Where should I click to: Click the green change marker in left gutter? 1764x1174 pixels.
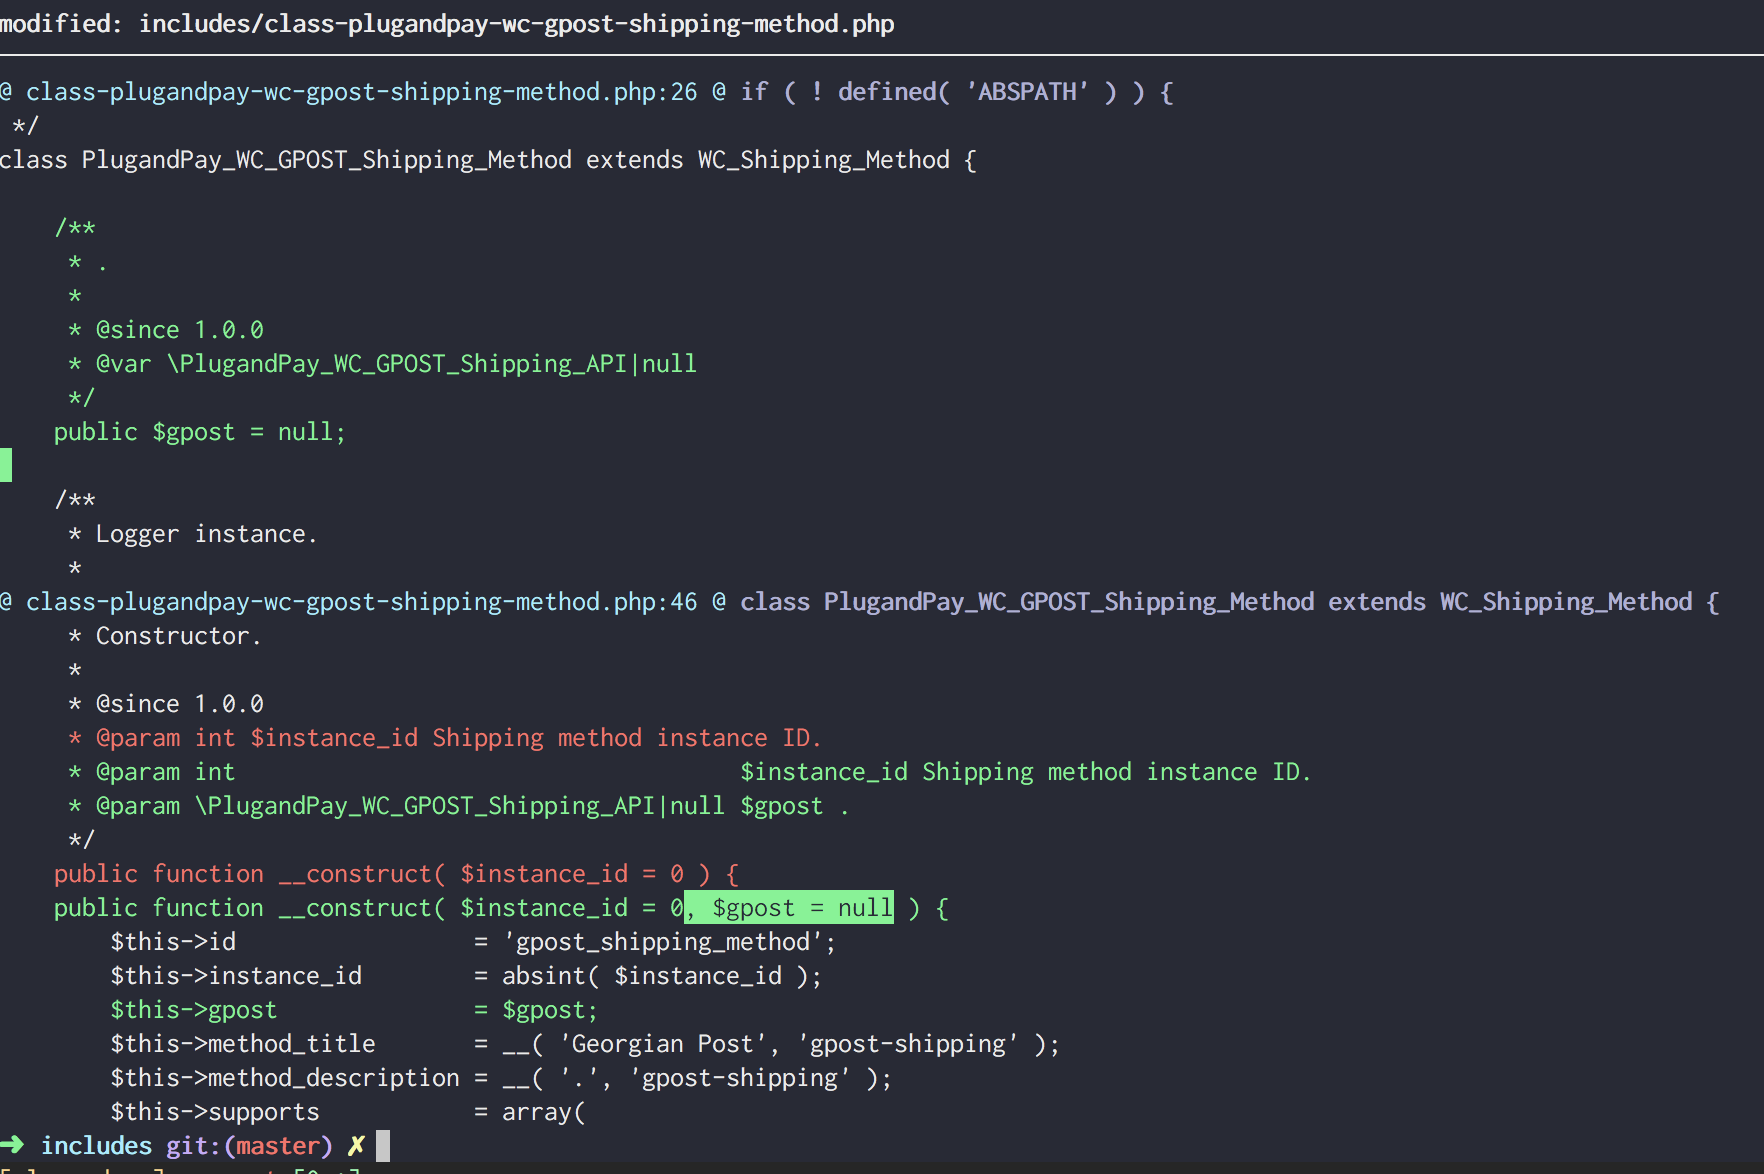(x=6, y=464)
